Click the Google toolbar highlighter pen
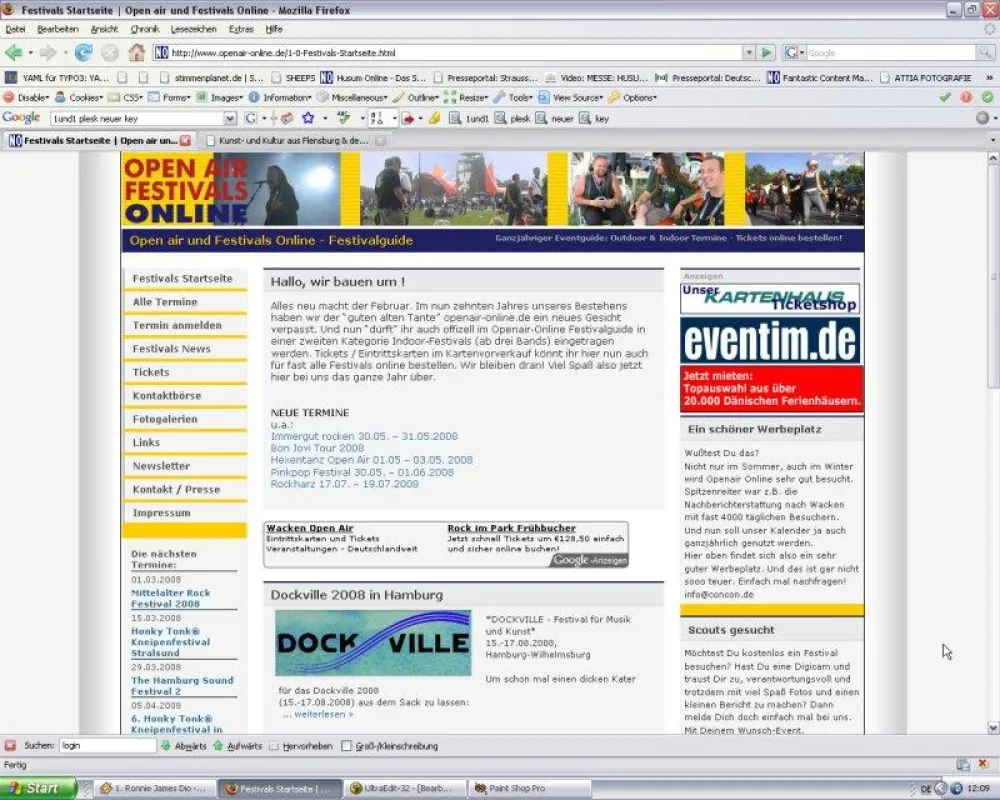This screenshot has width=1000, height=800. 434,118
